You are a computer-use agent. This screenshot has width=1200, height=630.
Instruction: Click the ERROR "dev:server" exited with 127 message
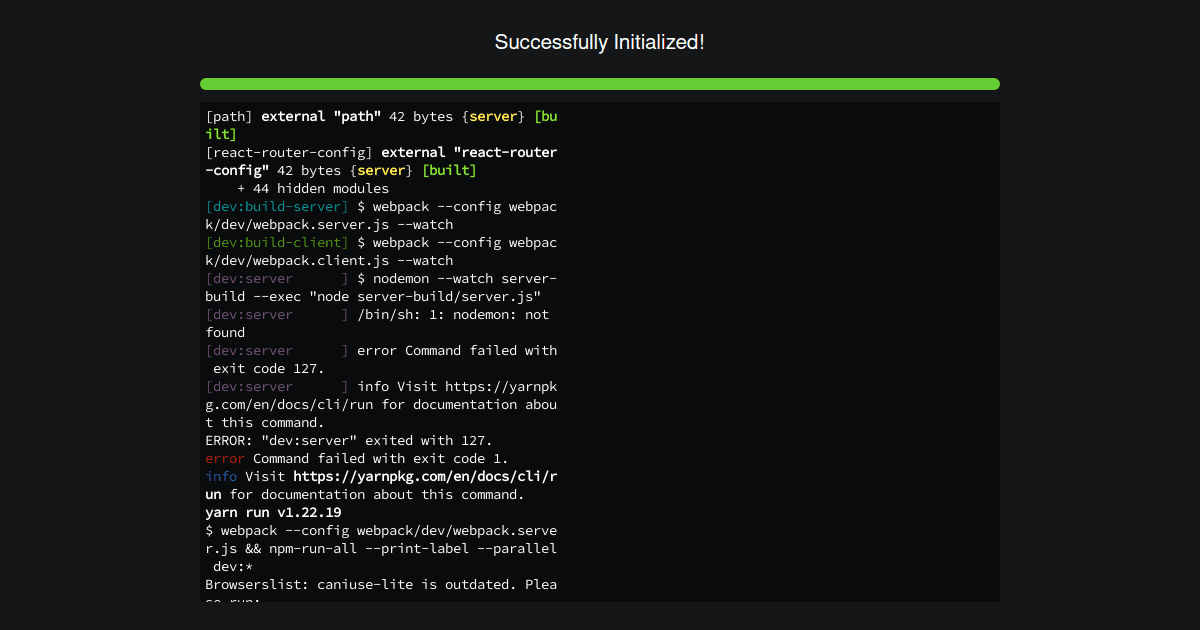coord(348,440)
